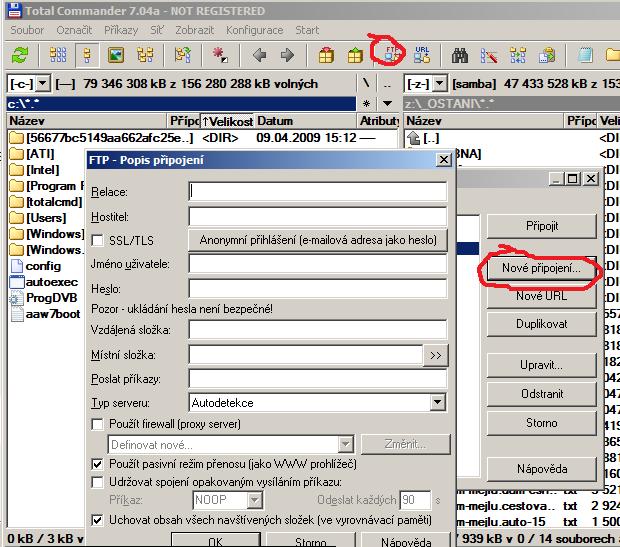Click the FTP URL toolbar icon
This screenshot has width=620, height=547.
421,55
